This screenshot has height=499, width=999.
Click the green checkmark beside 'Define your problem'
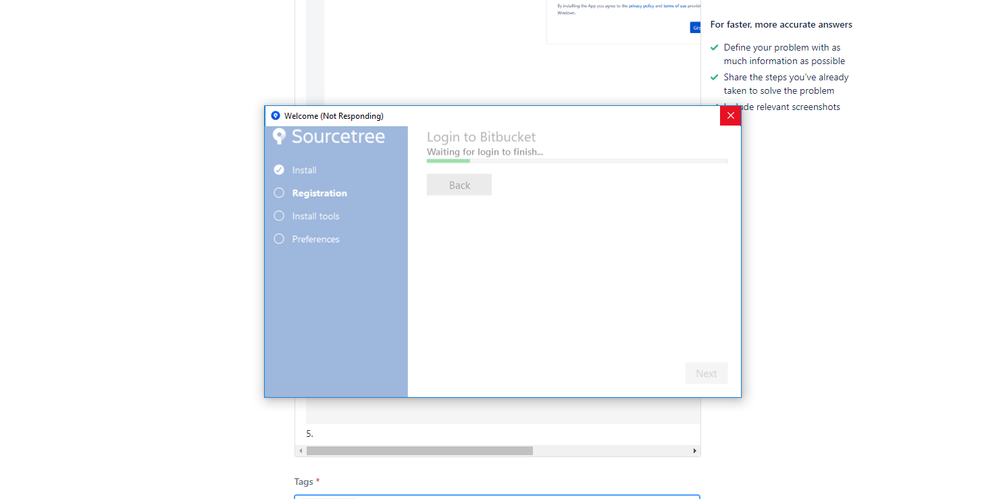click(x=714, y=48)
